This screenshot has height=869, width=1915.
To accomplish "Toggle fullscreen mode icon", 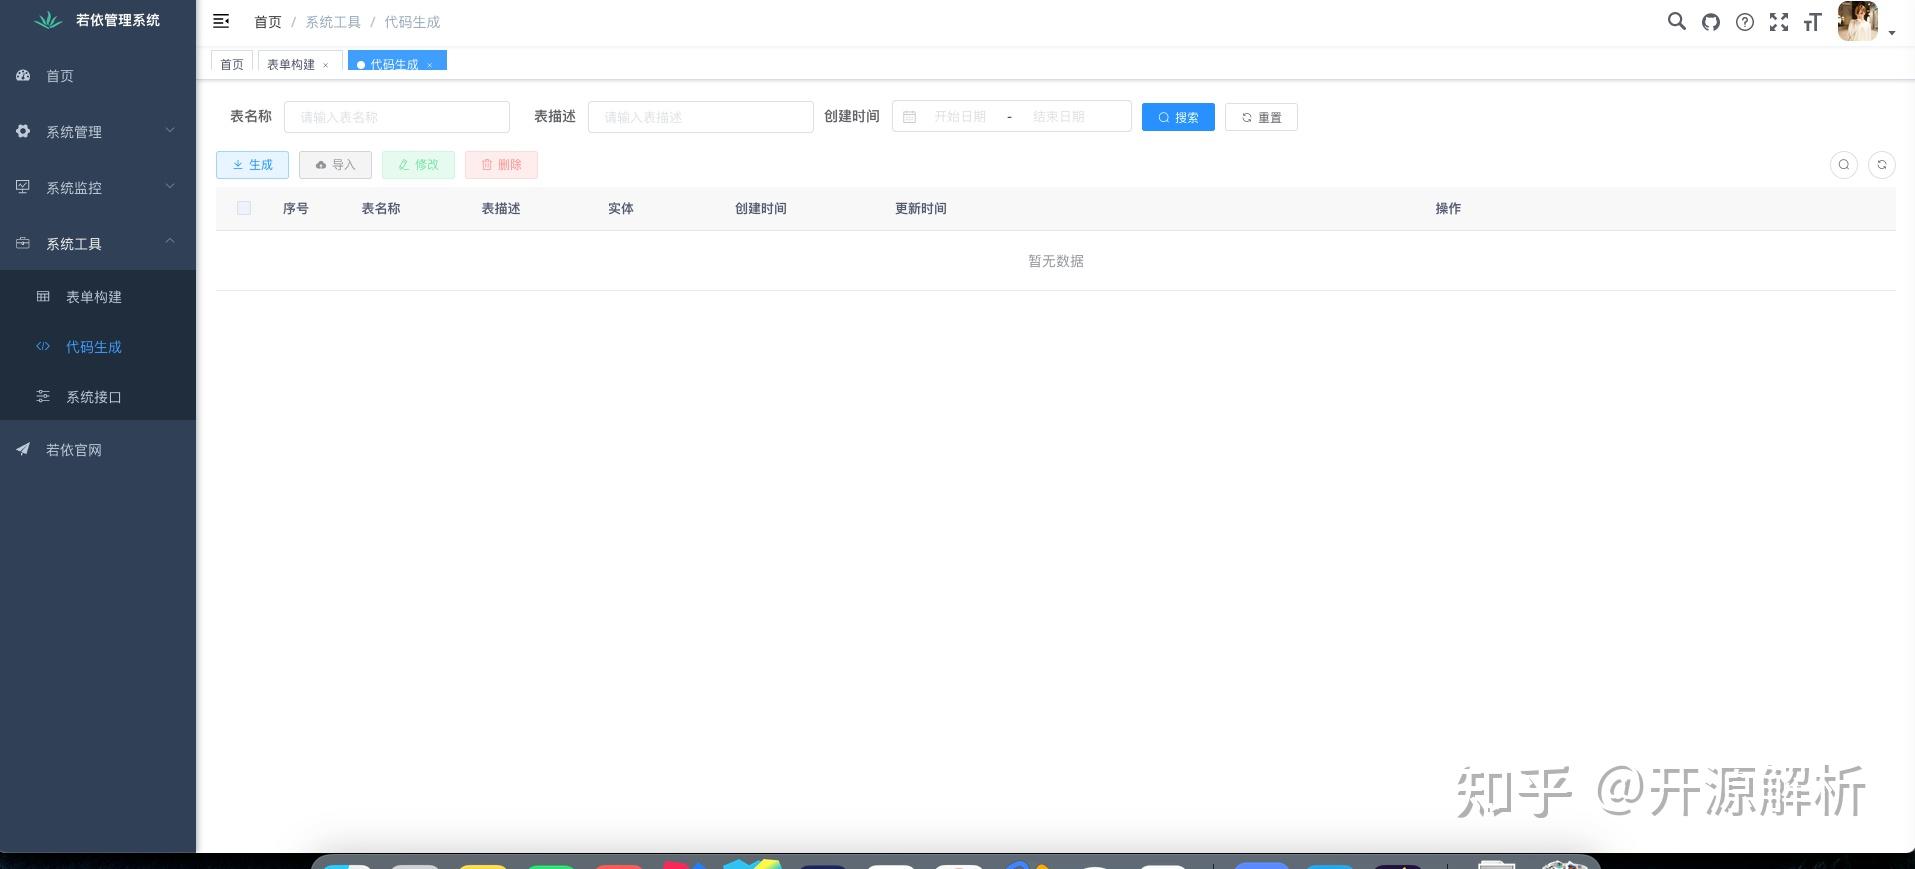I will [1779, 22].
